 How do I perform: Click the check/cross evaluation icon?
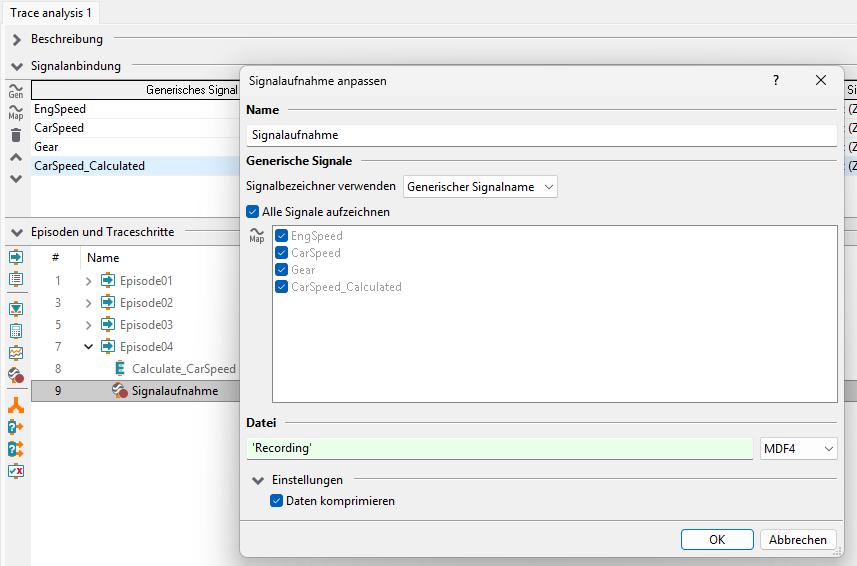(16, 471)
